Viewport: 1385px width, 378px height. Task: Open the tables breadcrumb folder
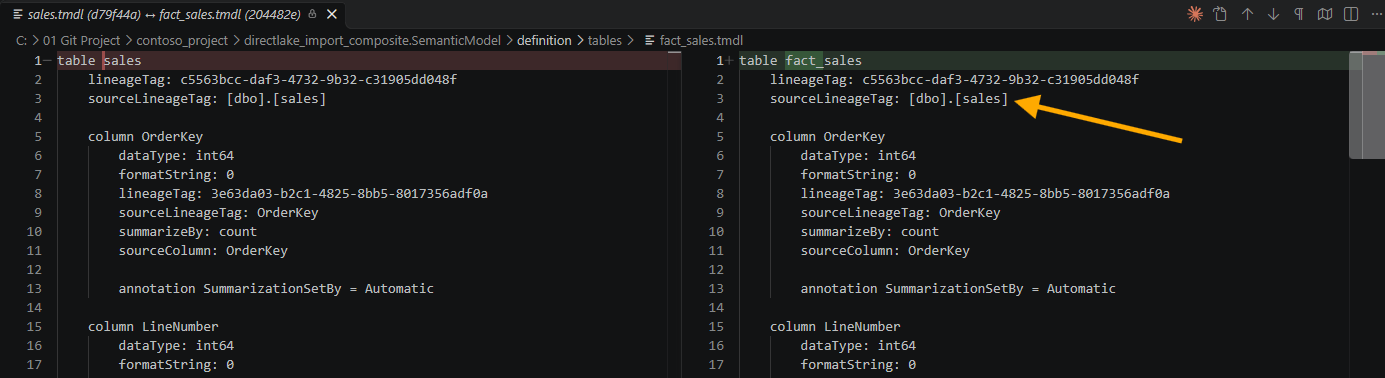tap(605, 40)
